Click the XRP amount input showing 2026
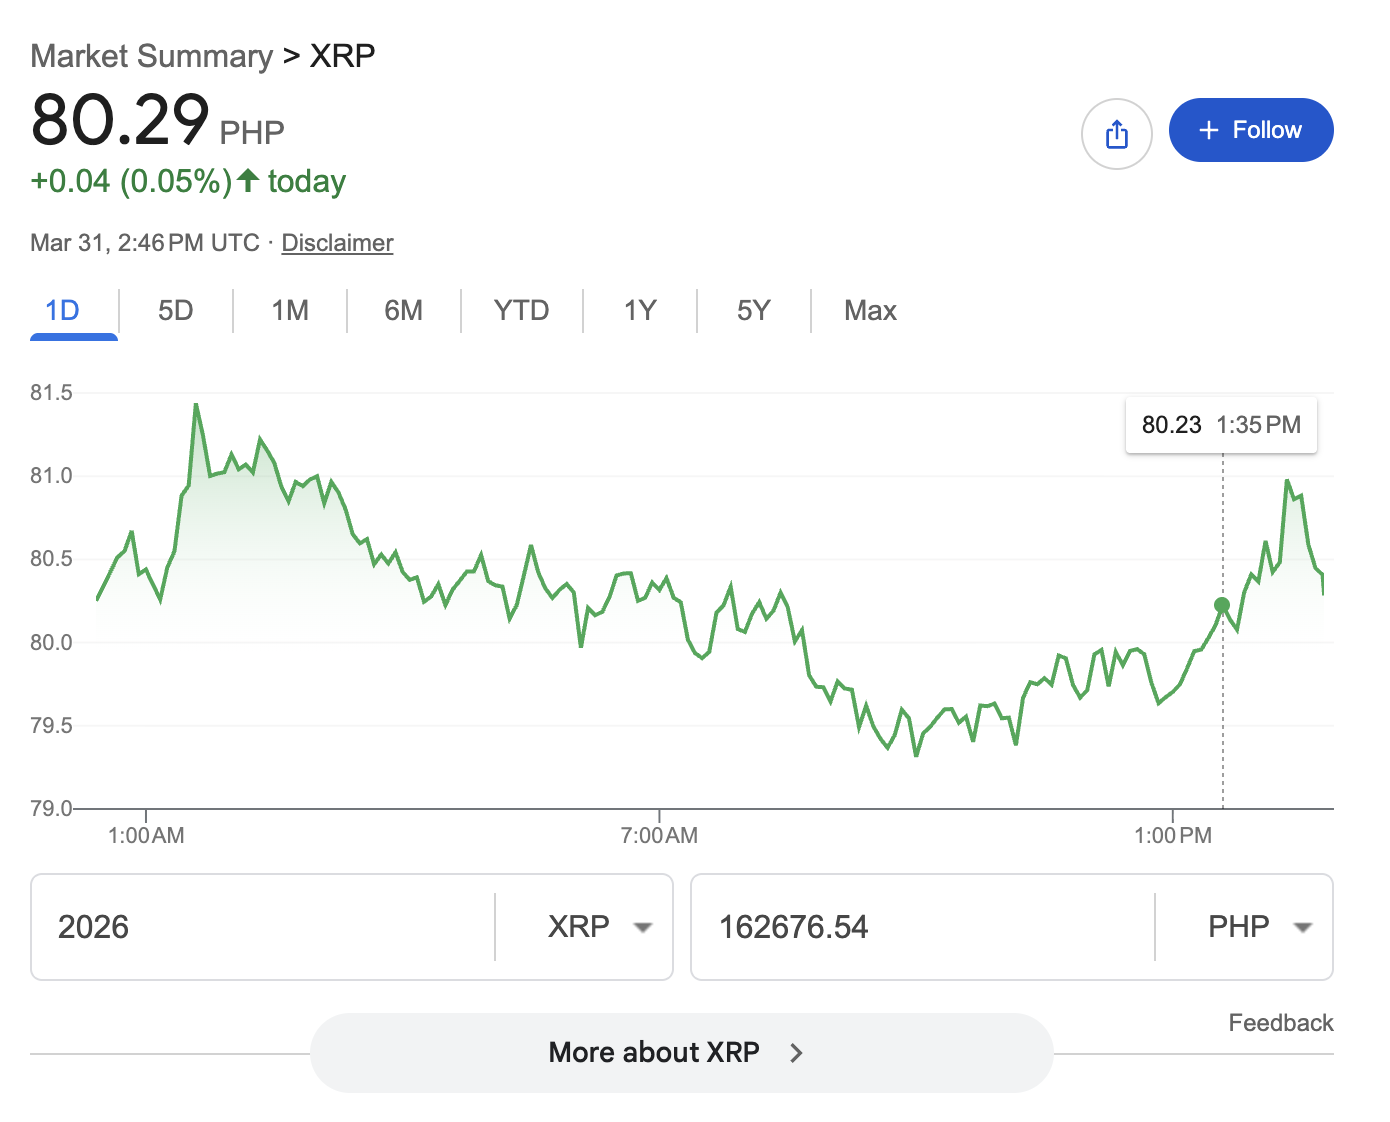This screenshot has width=1390, height=1122. coord(260,927)
